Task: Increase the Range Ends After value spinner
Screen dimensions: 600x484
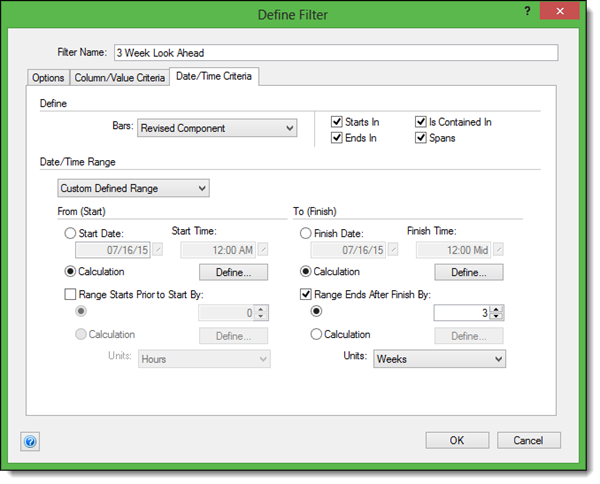Action: point(498,309)
